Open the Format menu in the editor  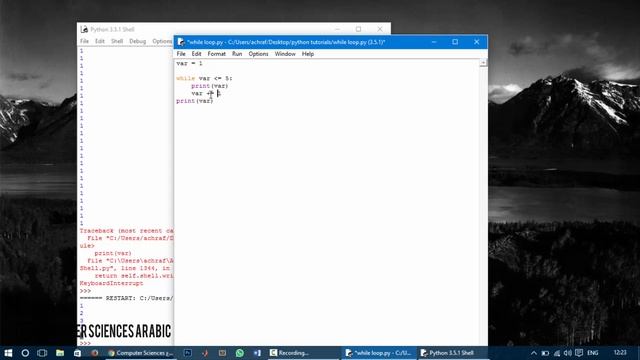[x=216, y=54]
